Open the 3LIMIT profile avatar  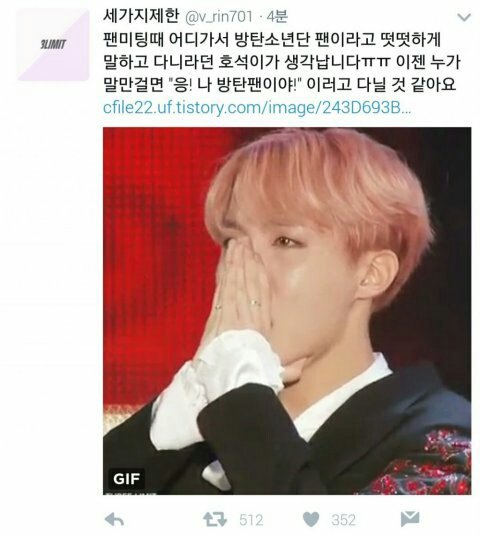(53, 45)
